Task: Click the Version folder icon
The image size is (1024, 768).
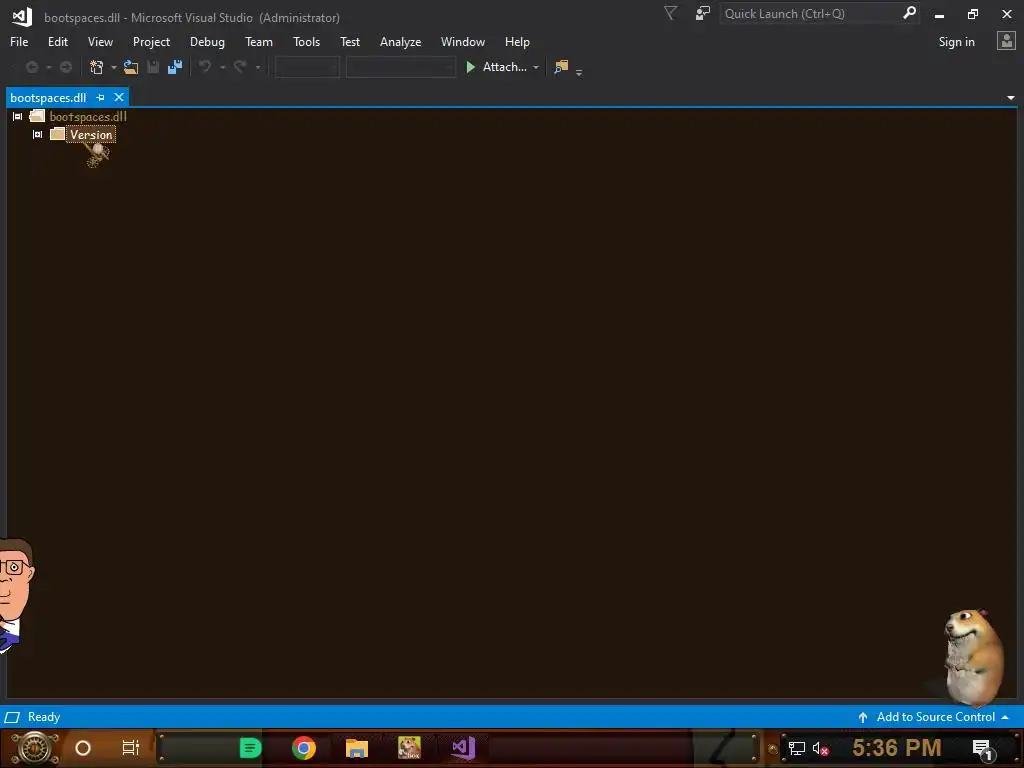Action: tap(57, 134)
